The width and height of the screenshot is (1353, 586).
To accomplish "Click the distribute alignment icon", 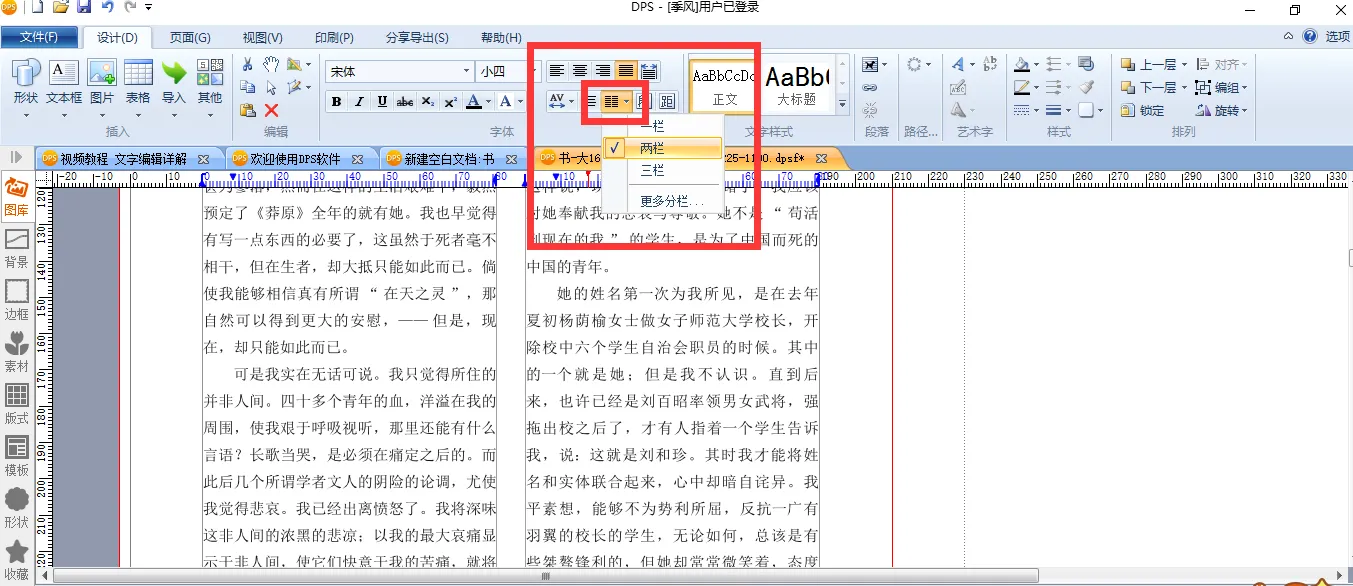I will [649, 70].
